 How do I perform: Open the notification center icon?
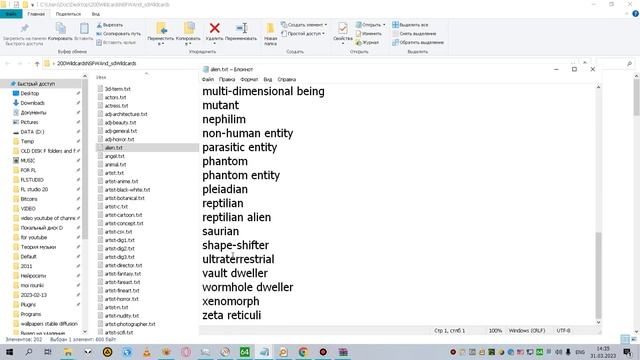[628, 352]
